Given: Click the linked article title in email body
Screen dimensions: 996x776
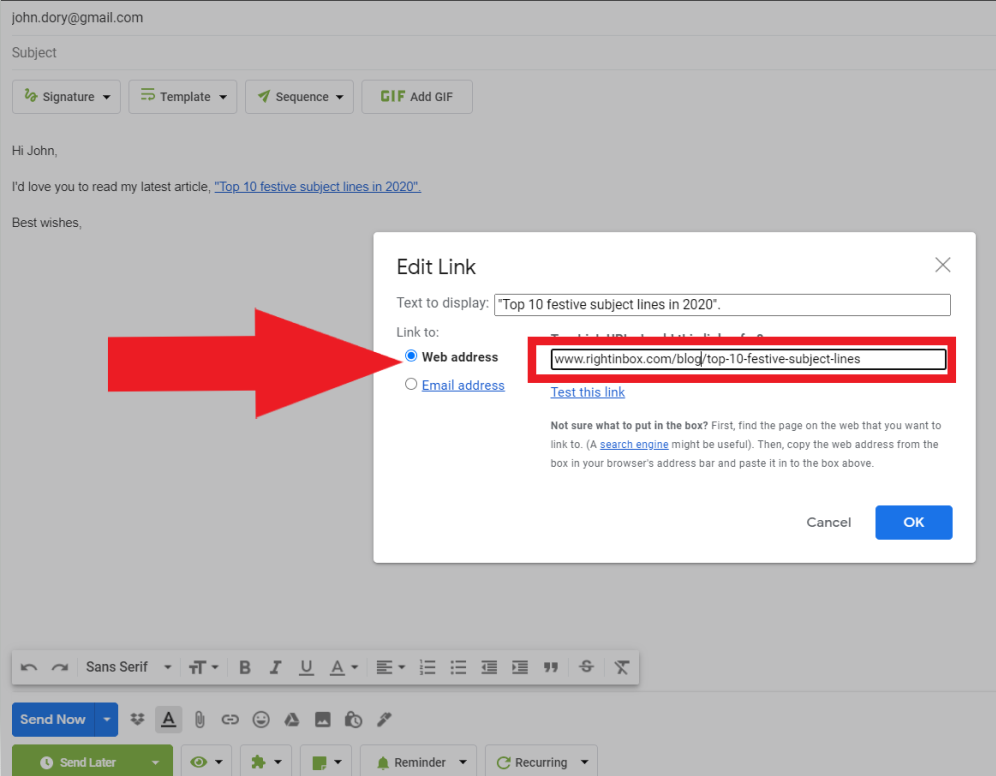Looking at the screenshot, I should point(318,187).
